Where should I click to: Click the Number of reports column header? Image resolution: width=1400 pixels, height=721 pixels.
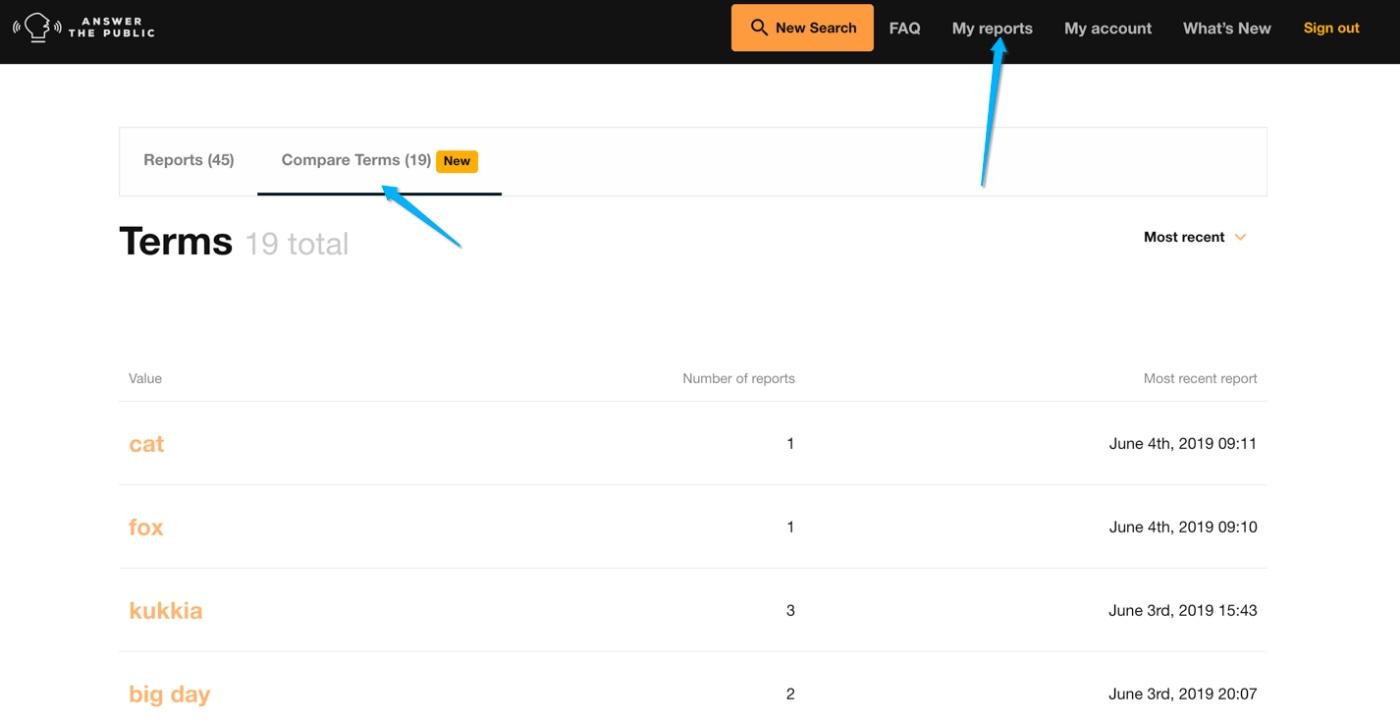738,378
